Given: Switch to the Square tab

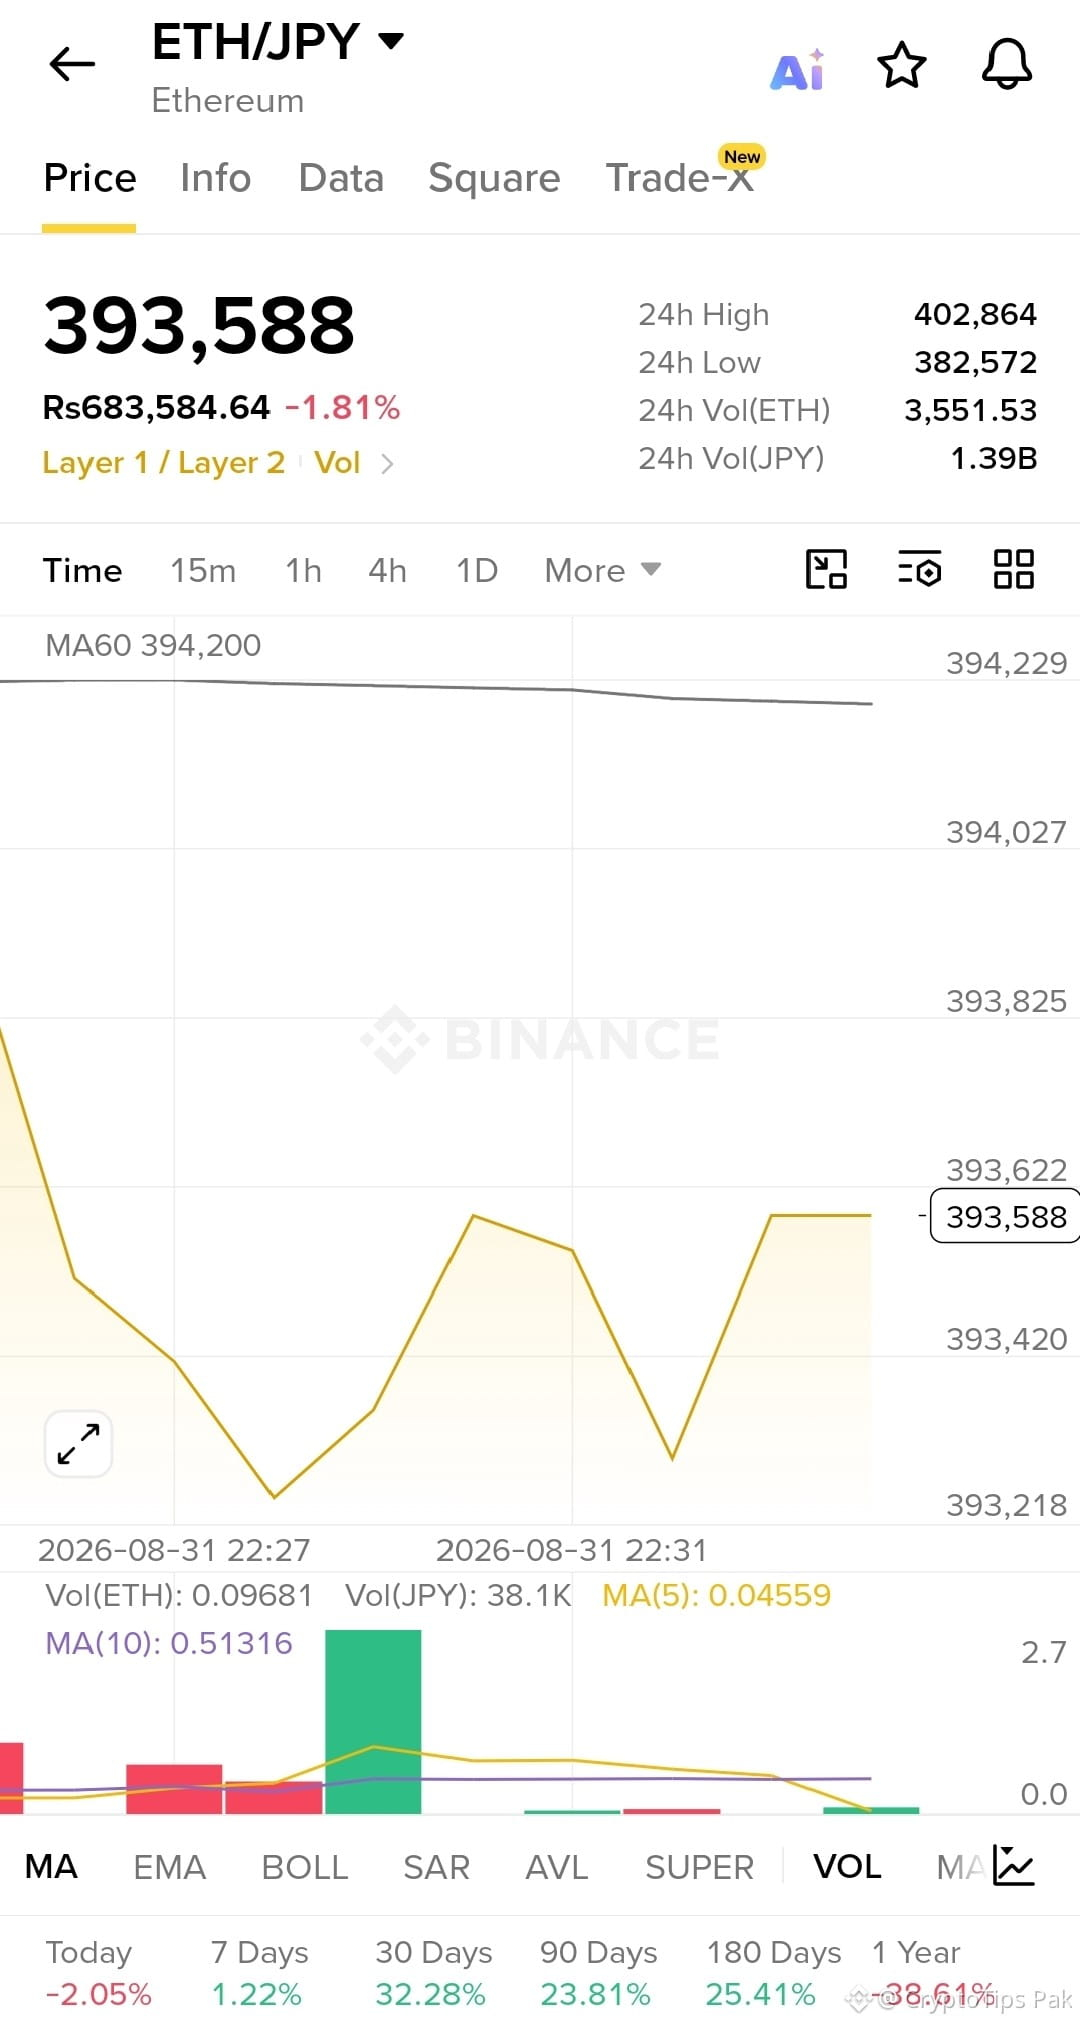Looking at the screenshot, I should point(494,178).
